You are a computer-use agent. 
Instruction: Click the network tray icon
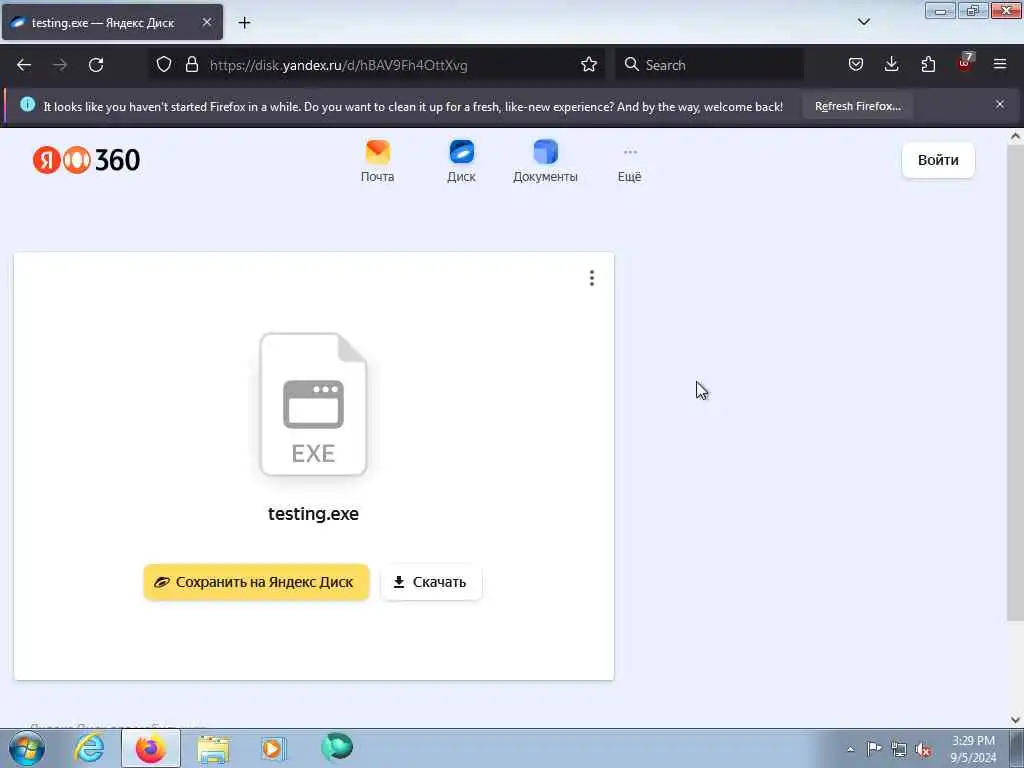click(899, 750)
